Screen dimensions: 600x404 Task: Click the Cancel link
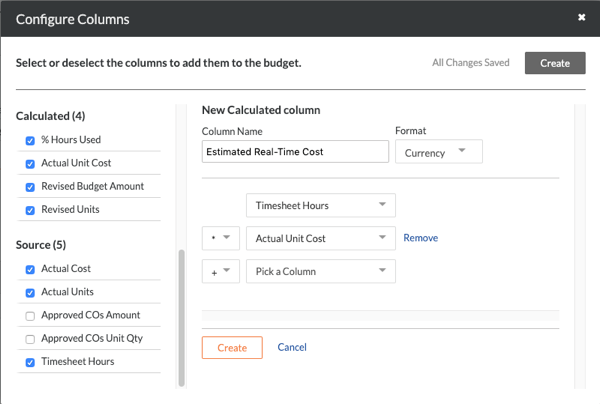(x=292, y=347)
